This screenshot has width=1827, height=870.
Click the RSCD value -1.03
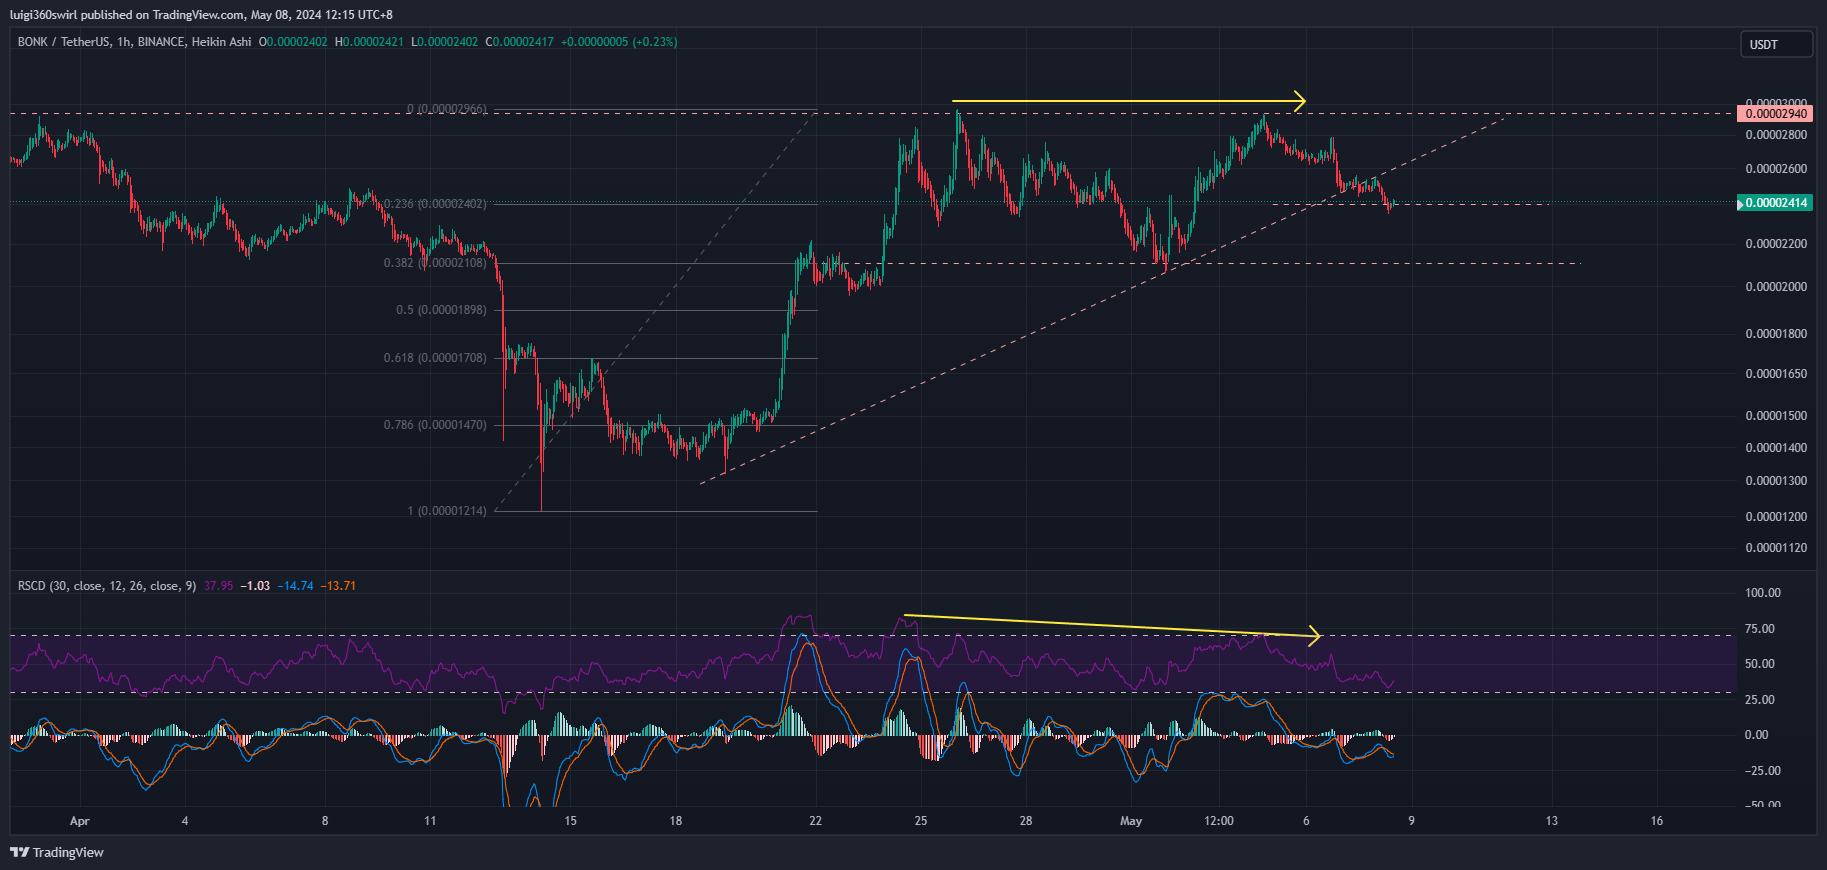coord(255,586)
